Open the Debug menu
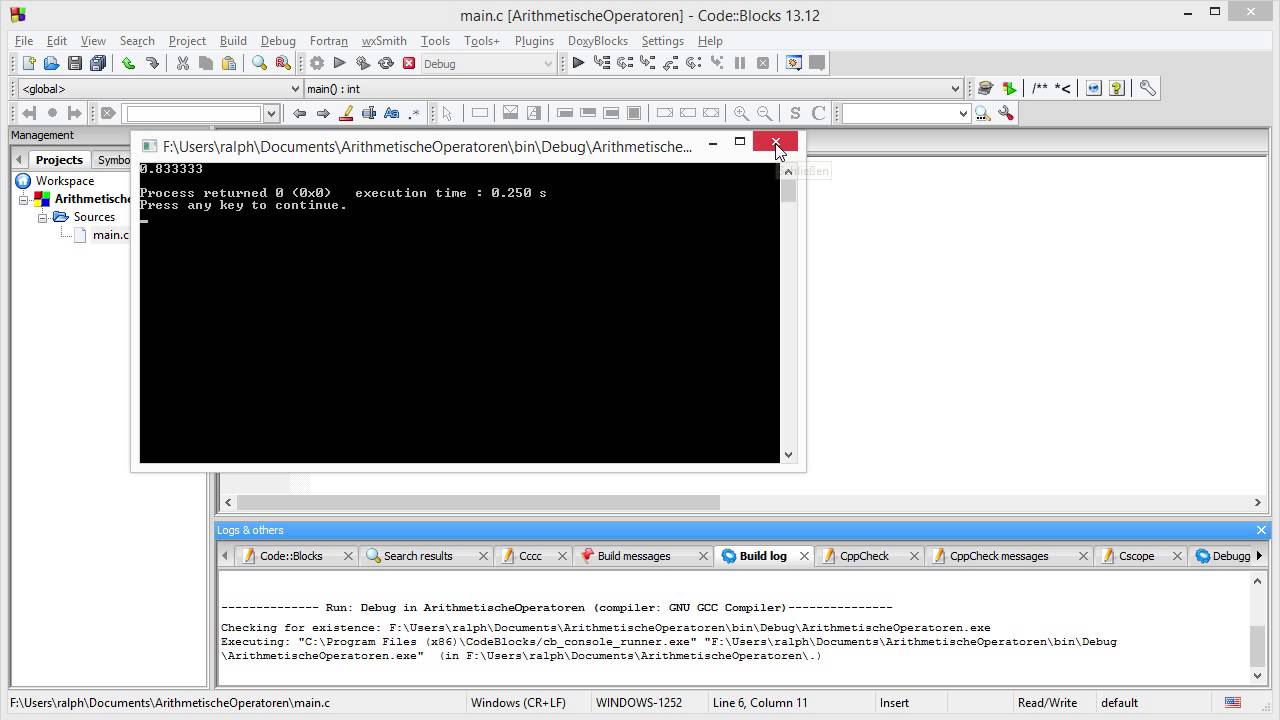 point(278,41)
